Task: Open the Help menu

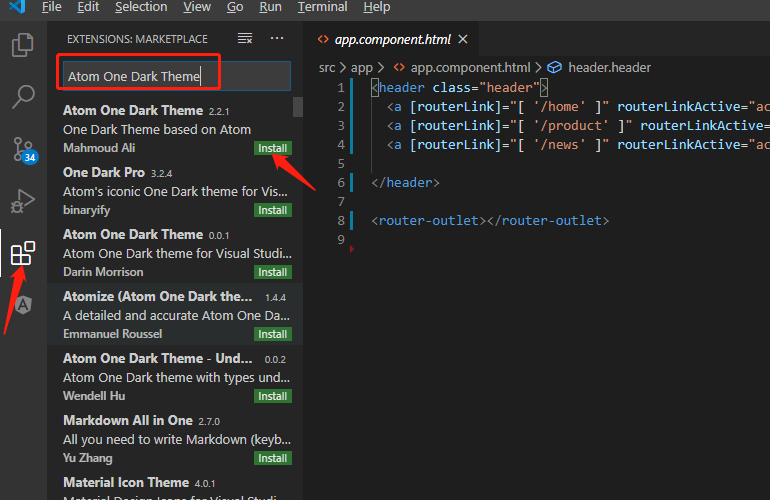Action: [x=377, y=7]
